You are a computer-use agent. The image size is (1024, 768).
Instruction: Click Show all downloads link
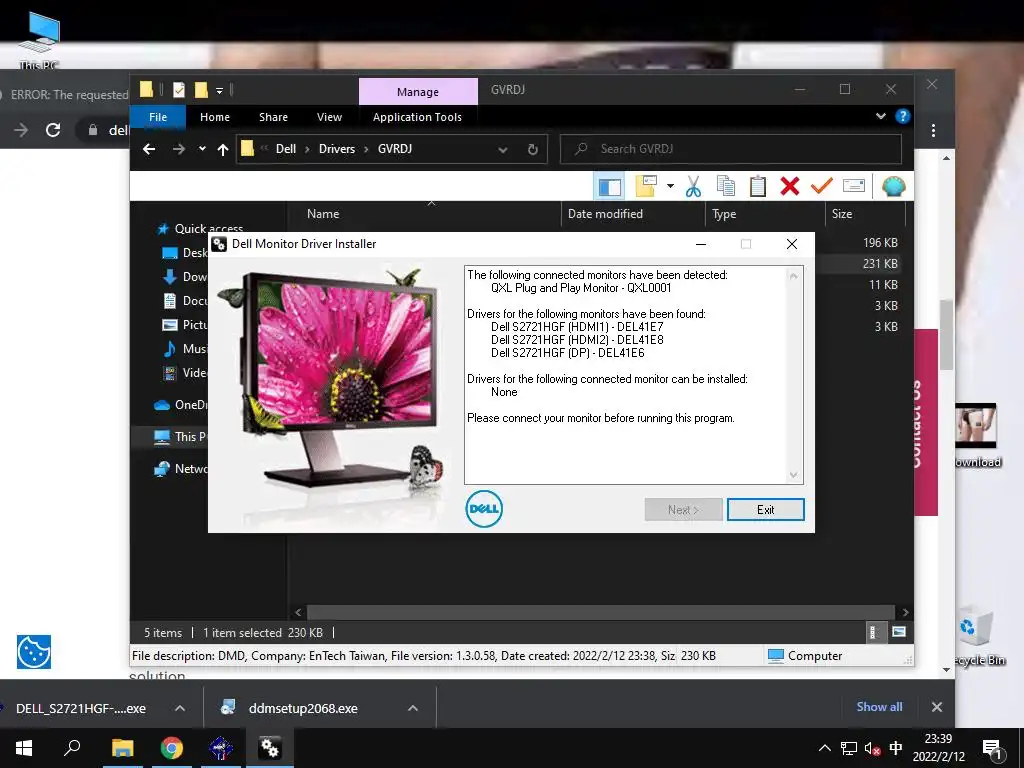[879, 707]
